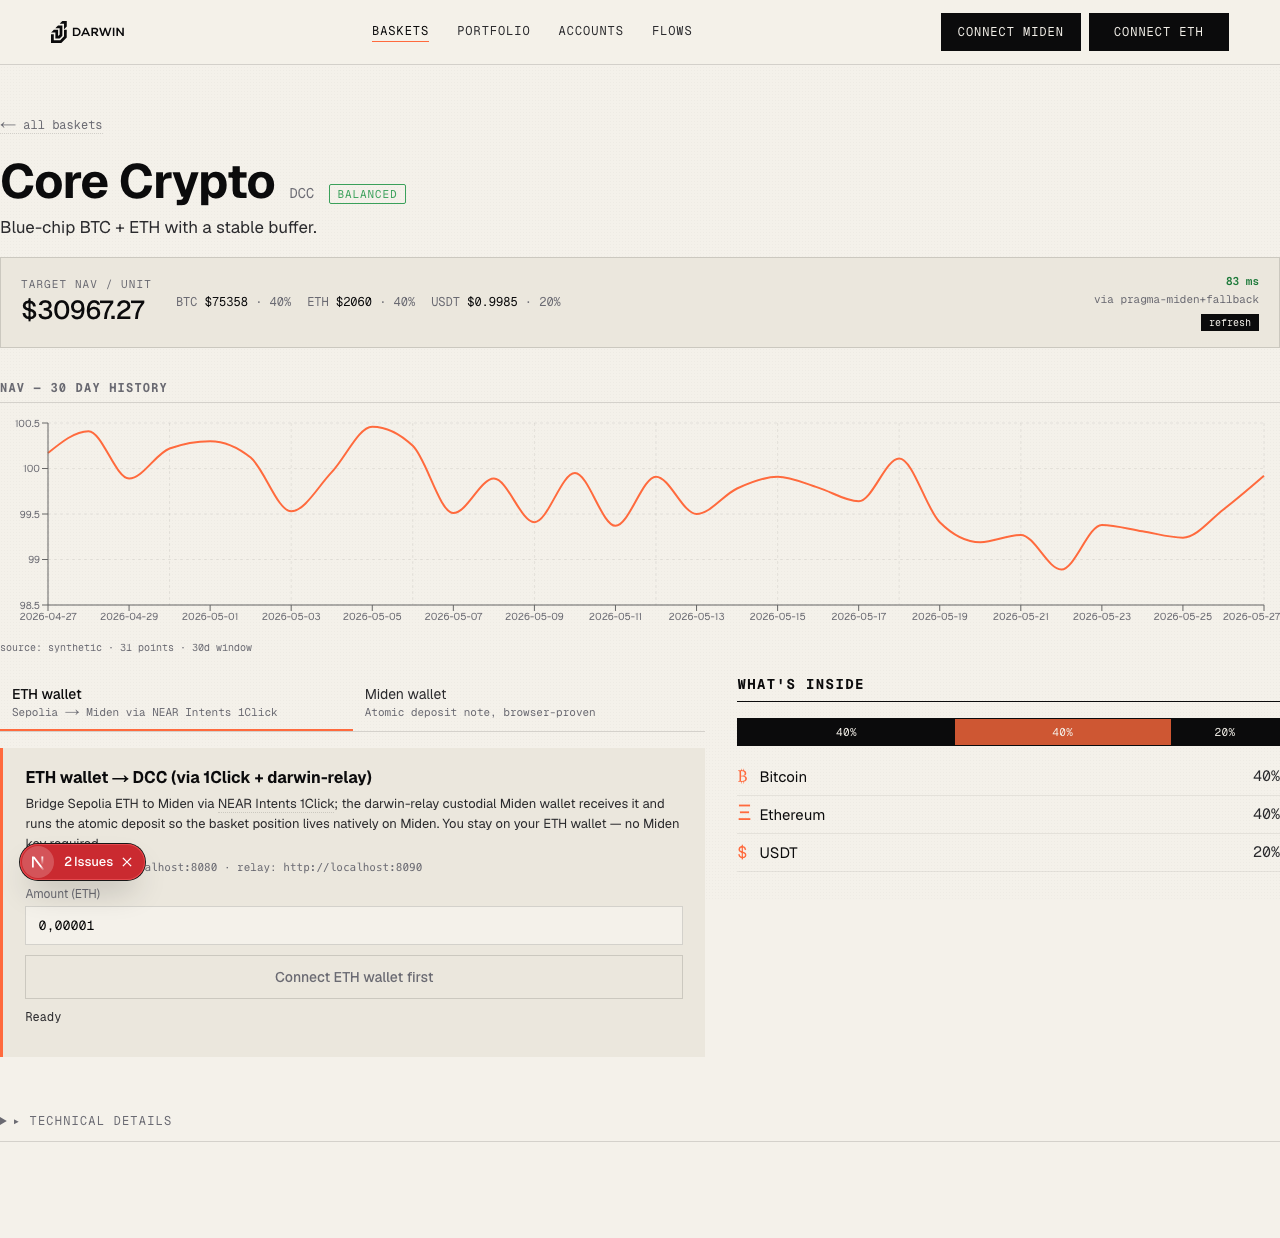Viewport: 1280px width, 1238px height.
Task: Click the Bitcoin symbol icon
Action: click(743, 777)
